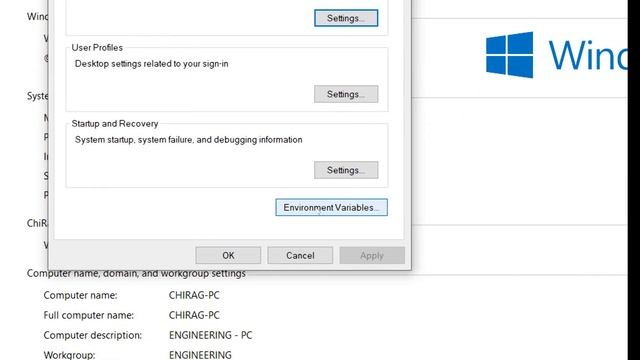Click the 'User Profiles' group label
640x360 pixels.
click(x=97, y=47)
